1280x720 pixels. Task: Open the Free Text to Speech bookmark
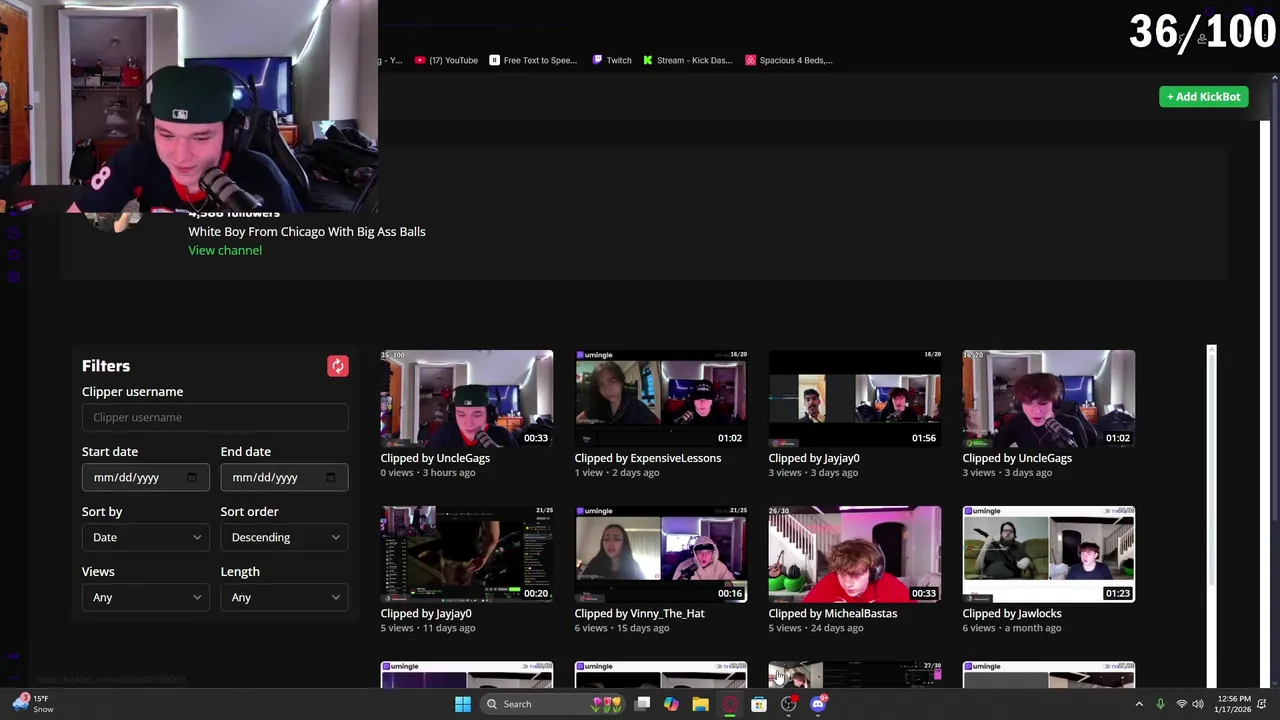click(x=533, y=60)
